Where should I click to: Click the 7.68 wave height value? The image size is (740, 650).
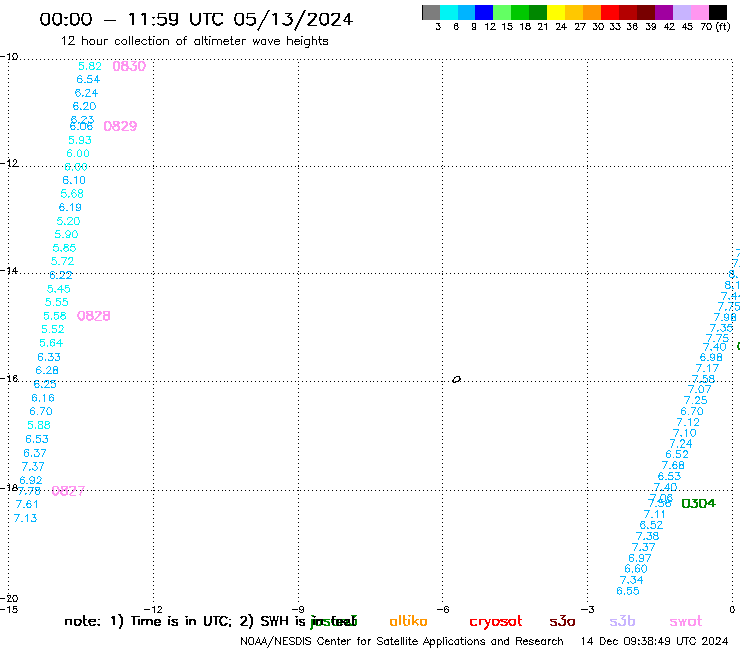pyautogui.click(x=673, y=465)
